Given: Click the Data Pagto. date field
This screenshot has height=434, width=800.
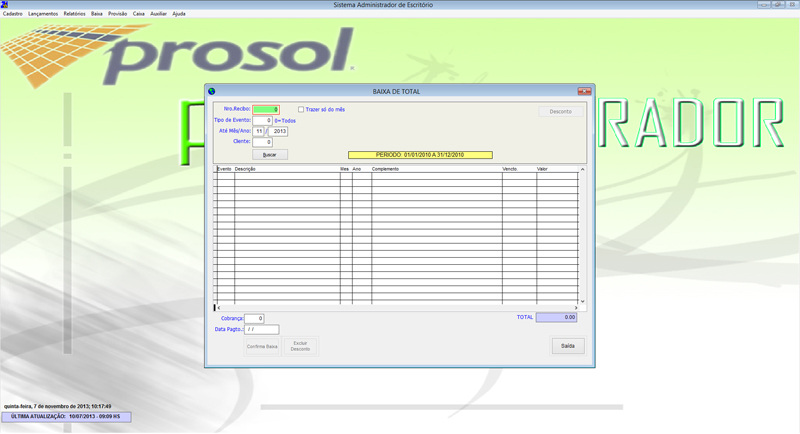Looking at the screenshot, I should [262, 329].
